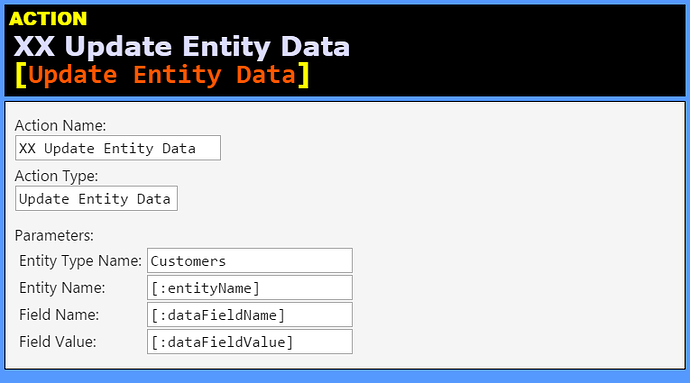Viewport: 690px width, 383px height.
Task: Click the Field Value: label
Action: pos(58,342)
